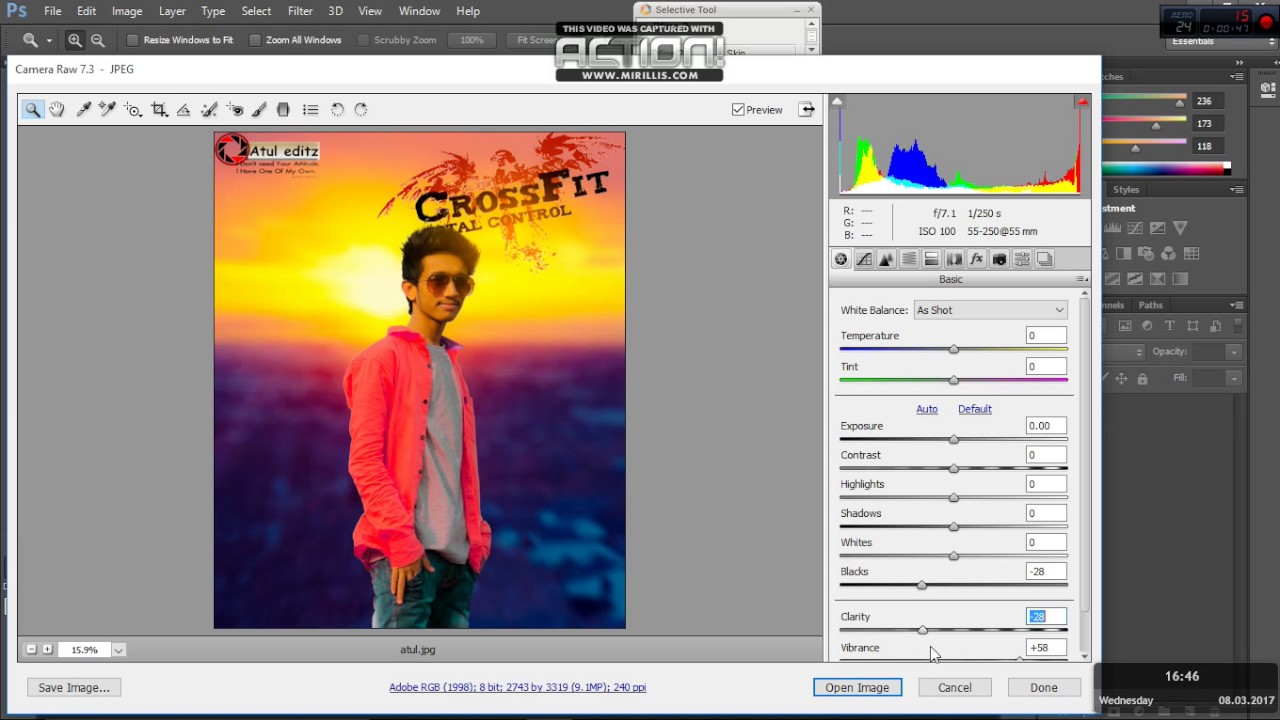Toggle full screen mode button

tap(806, 110)
